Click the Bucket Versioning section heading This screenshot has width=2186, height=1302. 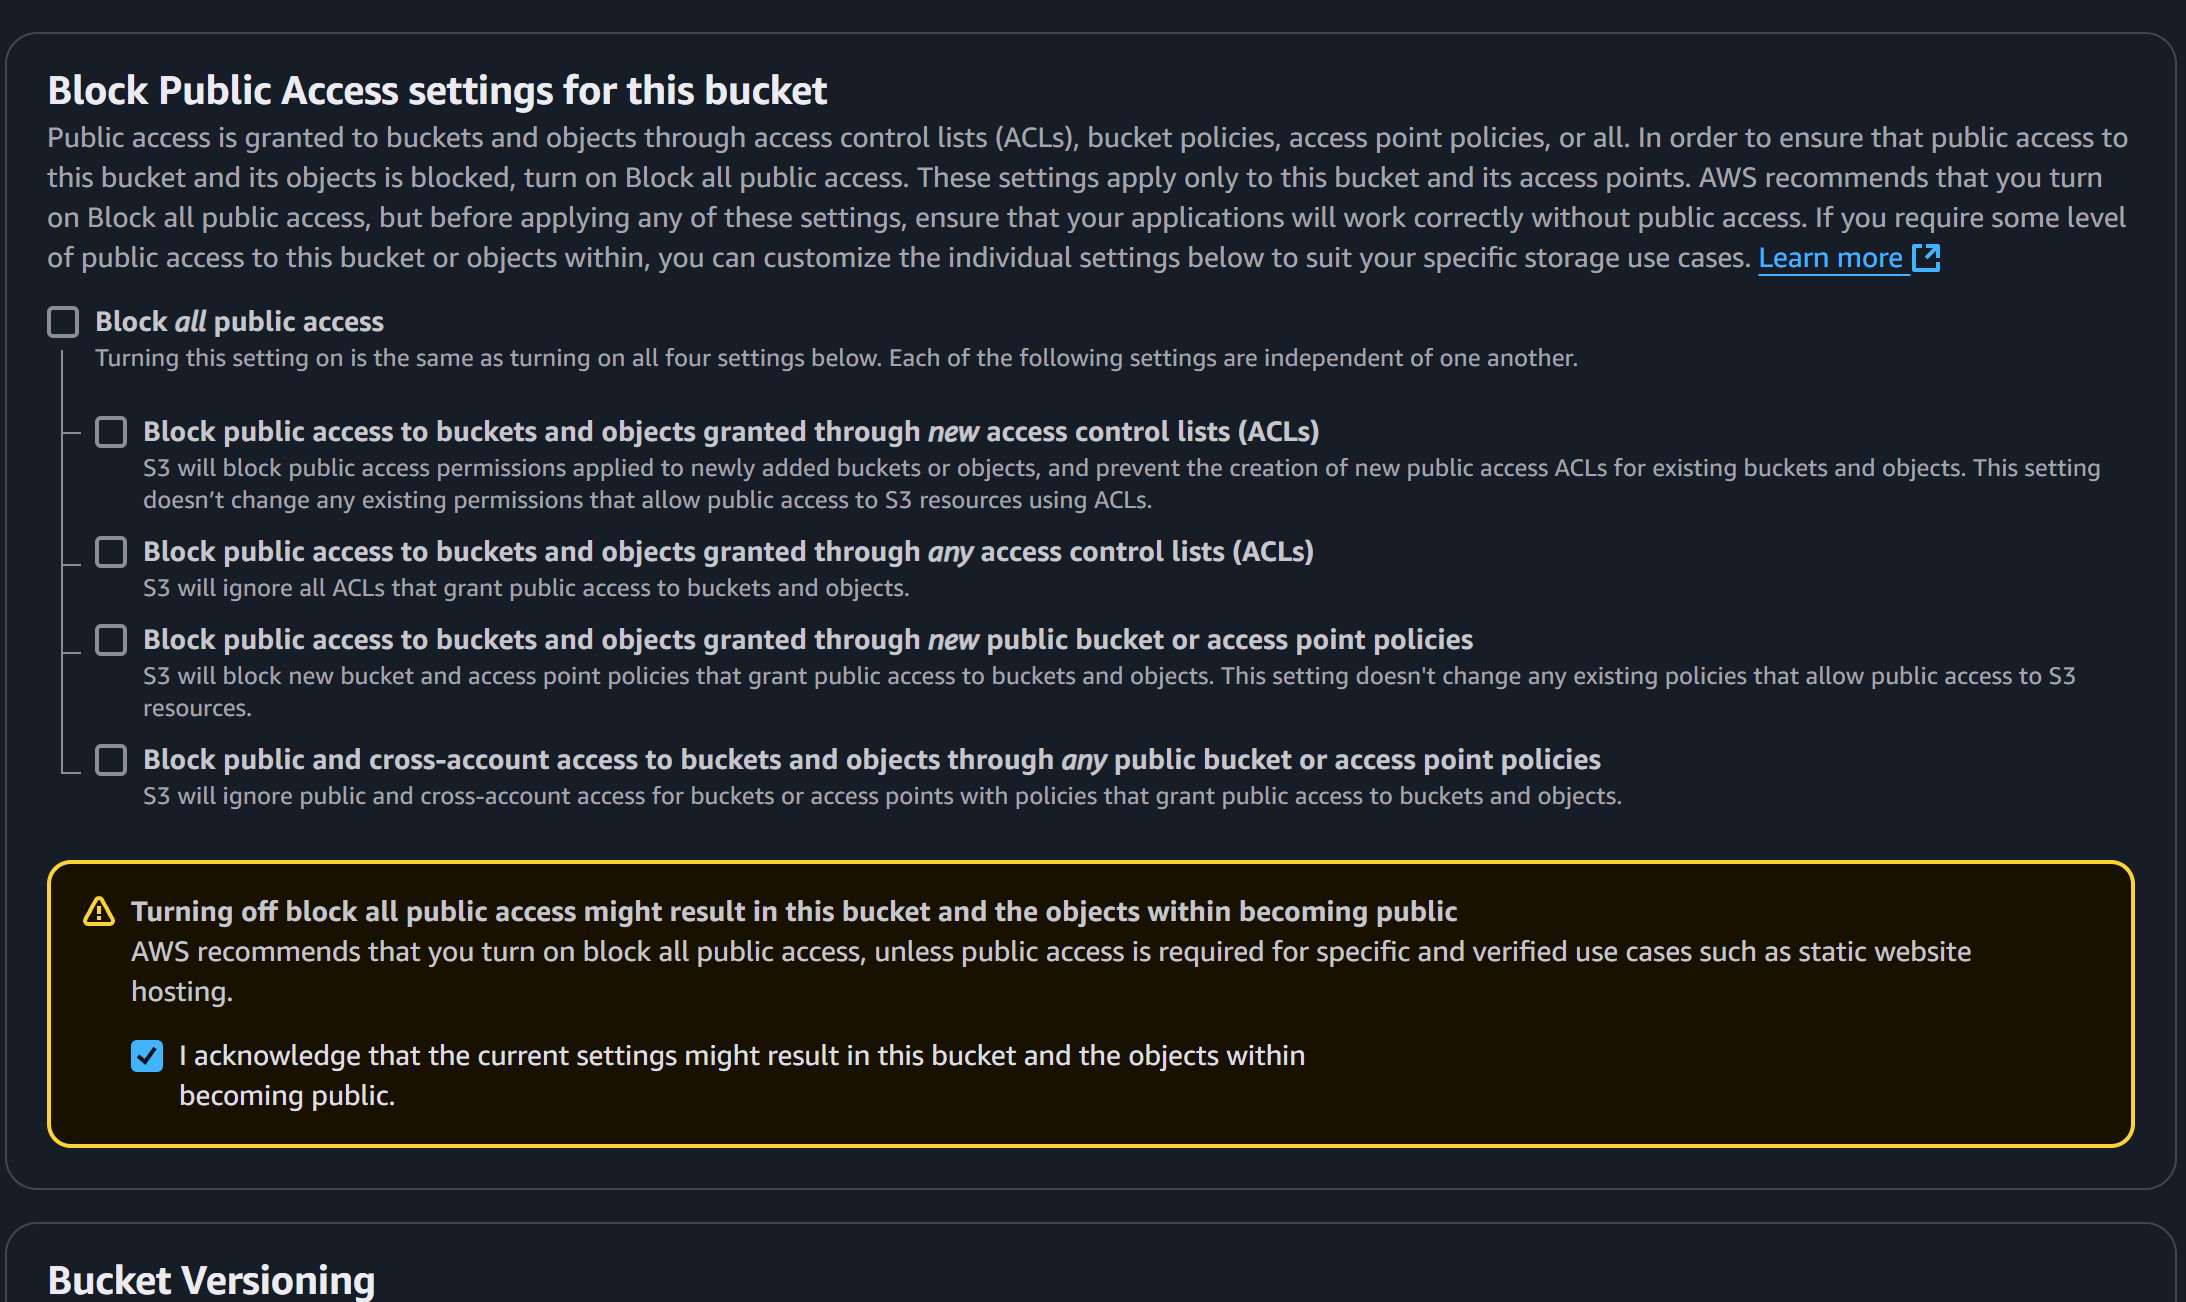point(211,1280)
